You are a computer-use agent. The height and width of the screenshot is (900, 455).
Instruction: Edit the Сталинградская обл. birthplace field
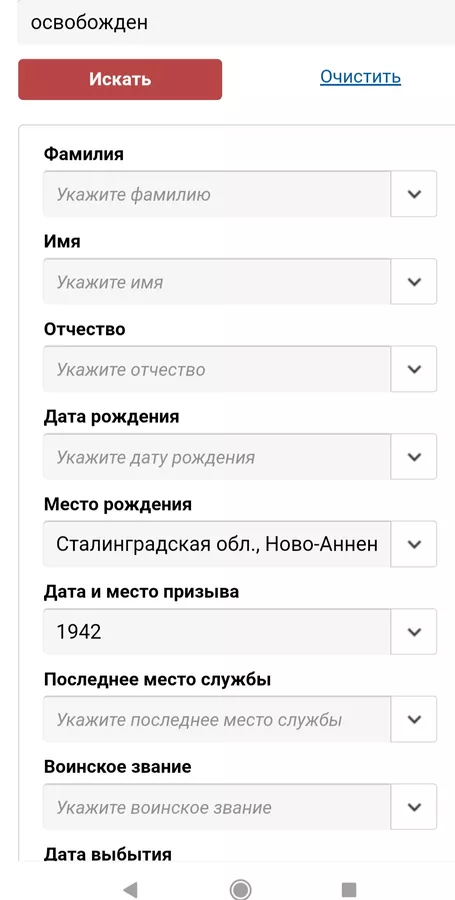pyautogui.click(x=217, y=544)
